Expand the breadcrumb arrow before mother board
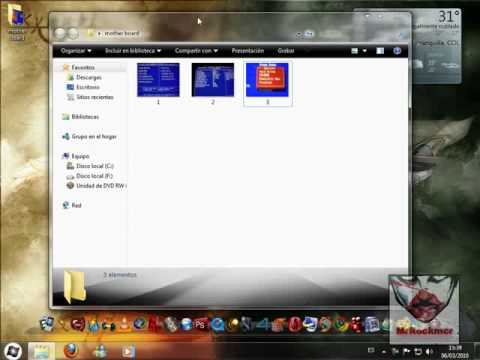480x360 pixels. (x=99, y=34)
